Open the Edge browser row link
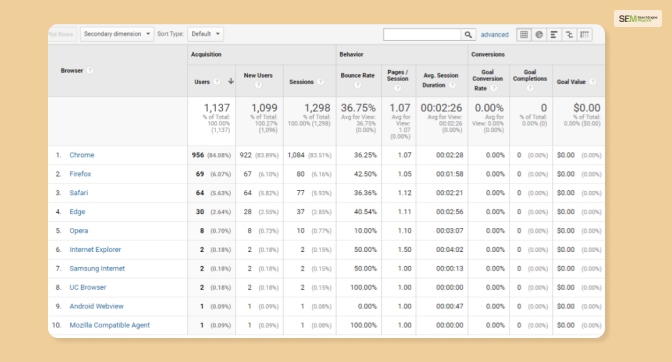This screenshot has height=362, width=672. click(x=78, y=212)
